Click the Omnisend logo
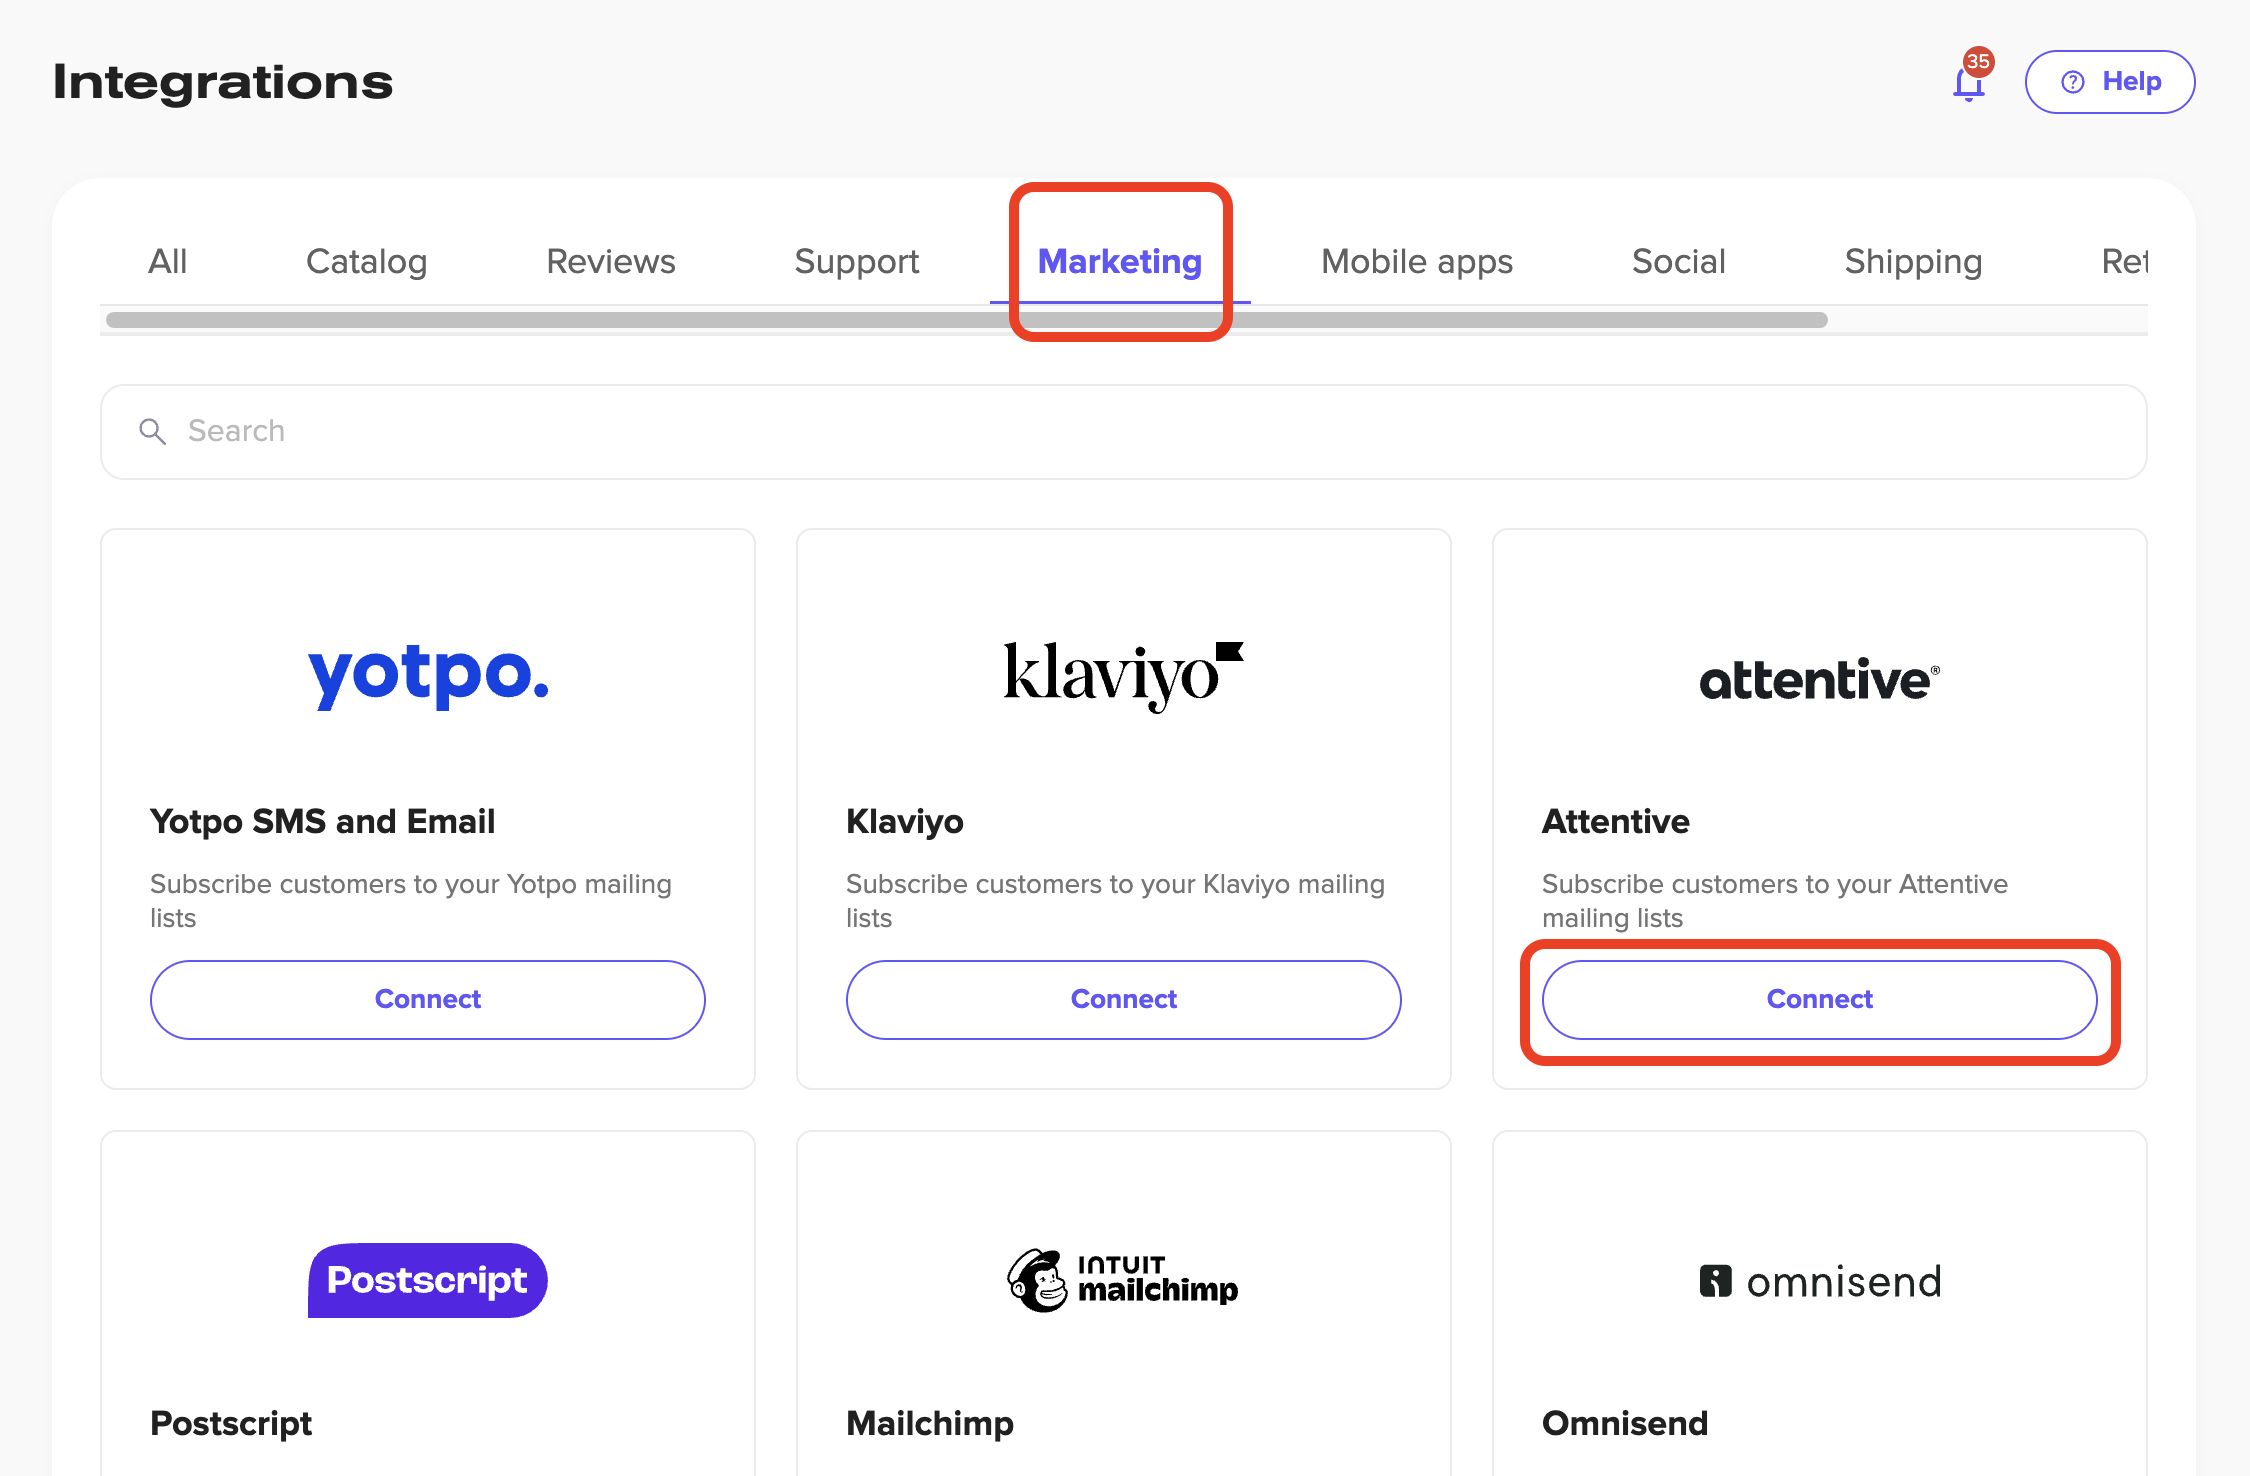The height and width of the screenshot is (1476, 2250). [x=1819, y=1281]
